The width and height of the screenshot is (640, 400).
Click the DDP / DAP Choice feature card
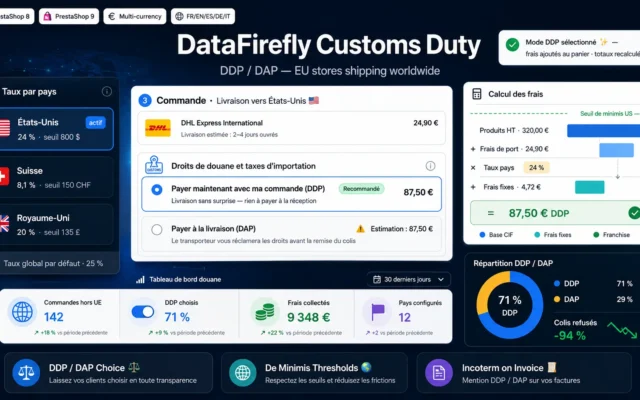(109, 373)
